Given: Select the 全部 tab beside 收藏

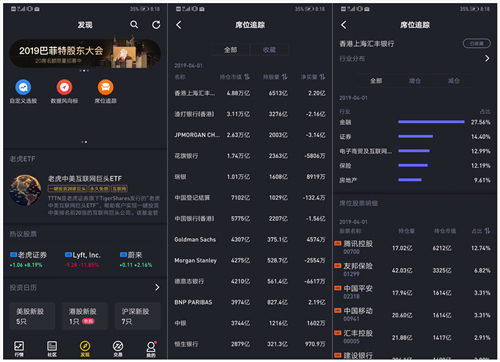Looking at the screenshot, I should [x=230, y=50].
